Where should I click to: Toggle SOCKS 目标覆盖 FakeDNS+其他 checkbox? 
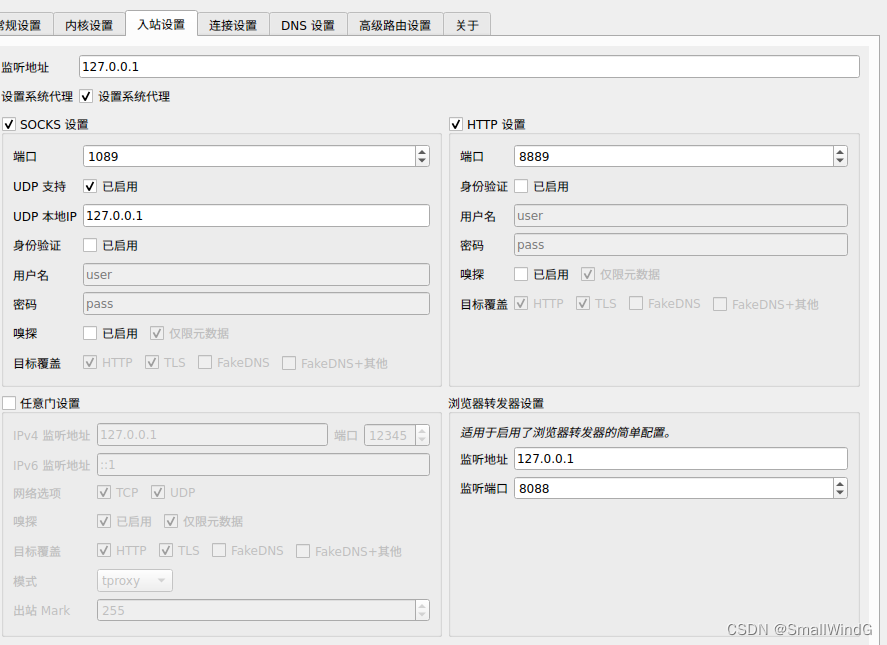point(289,363)
